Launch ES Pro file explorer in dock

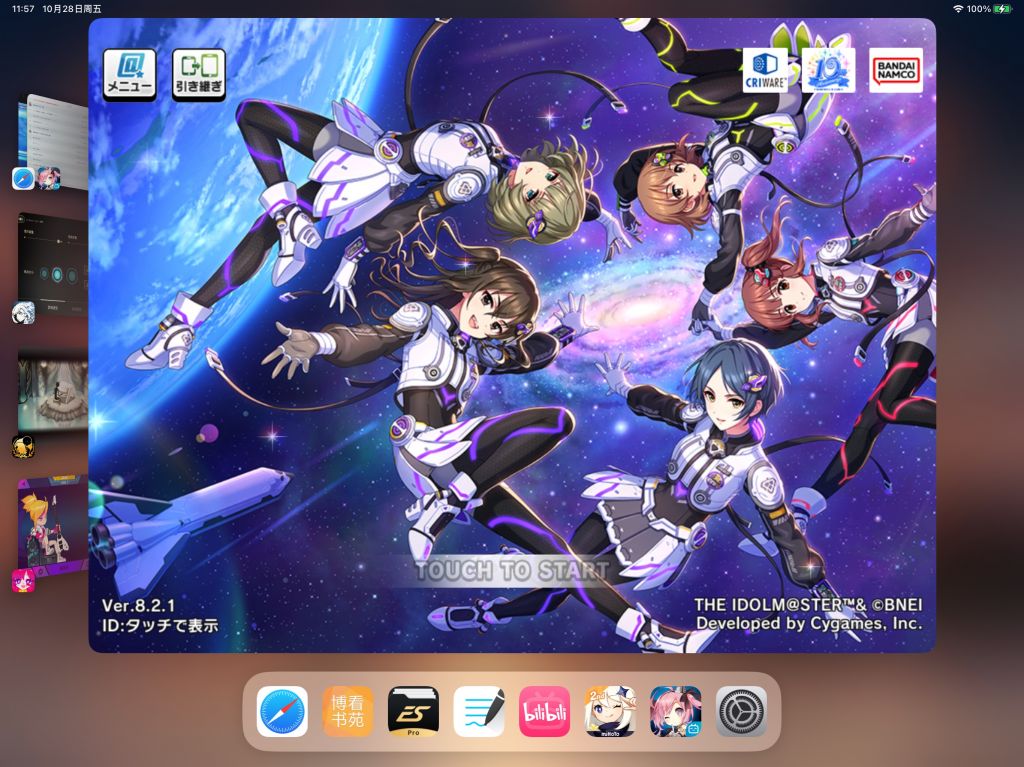pyautogui.click(x=413, y=711)
